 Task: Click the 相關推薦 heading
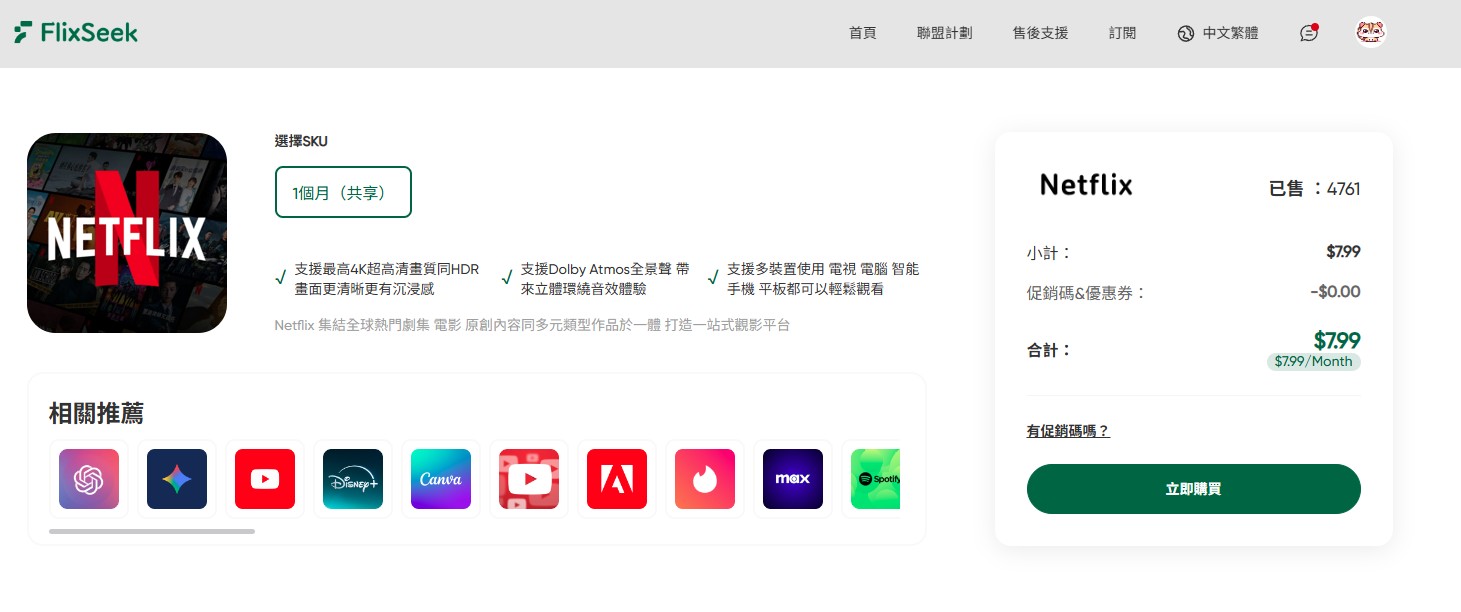coord(96,413)
